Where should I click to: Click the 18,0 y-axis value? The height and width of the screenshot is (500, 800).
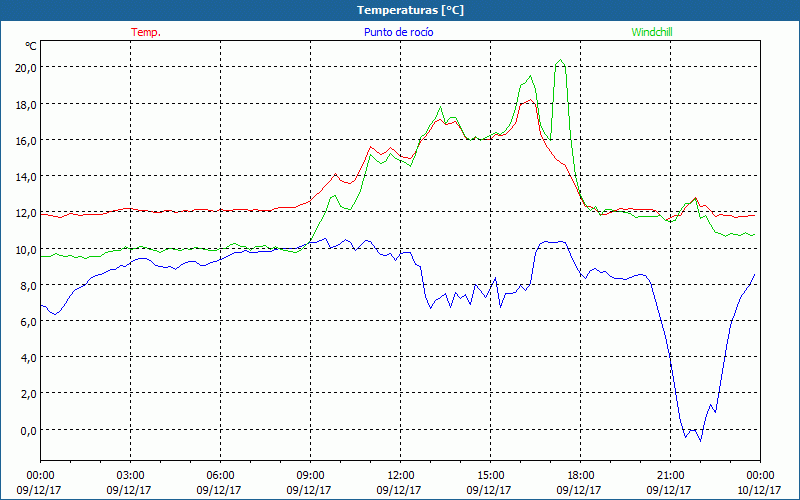coord(26,104)
